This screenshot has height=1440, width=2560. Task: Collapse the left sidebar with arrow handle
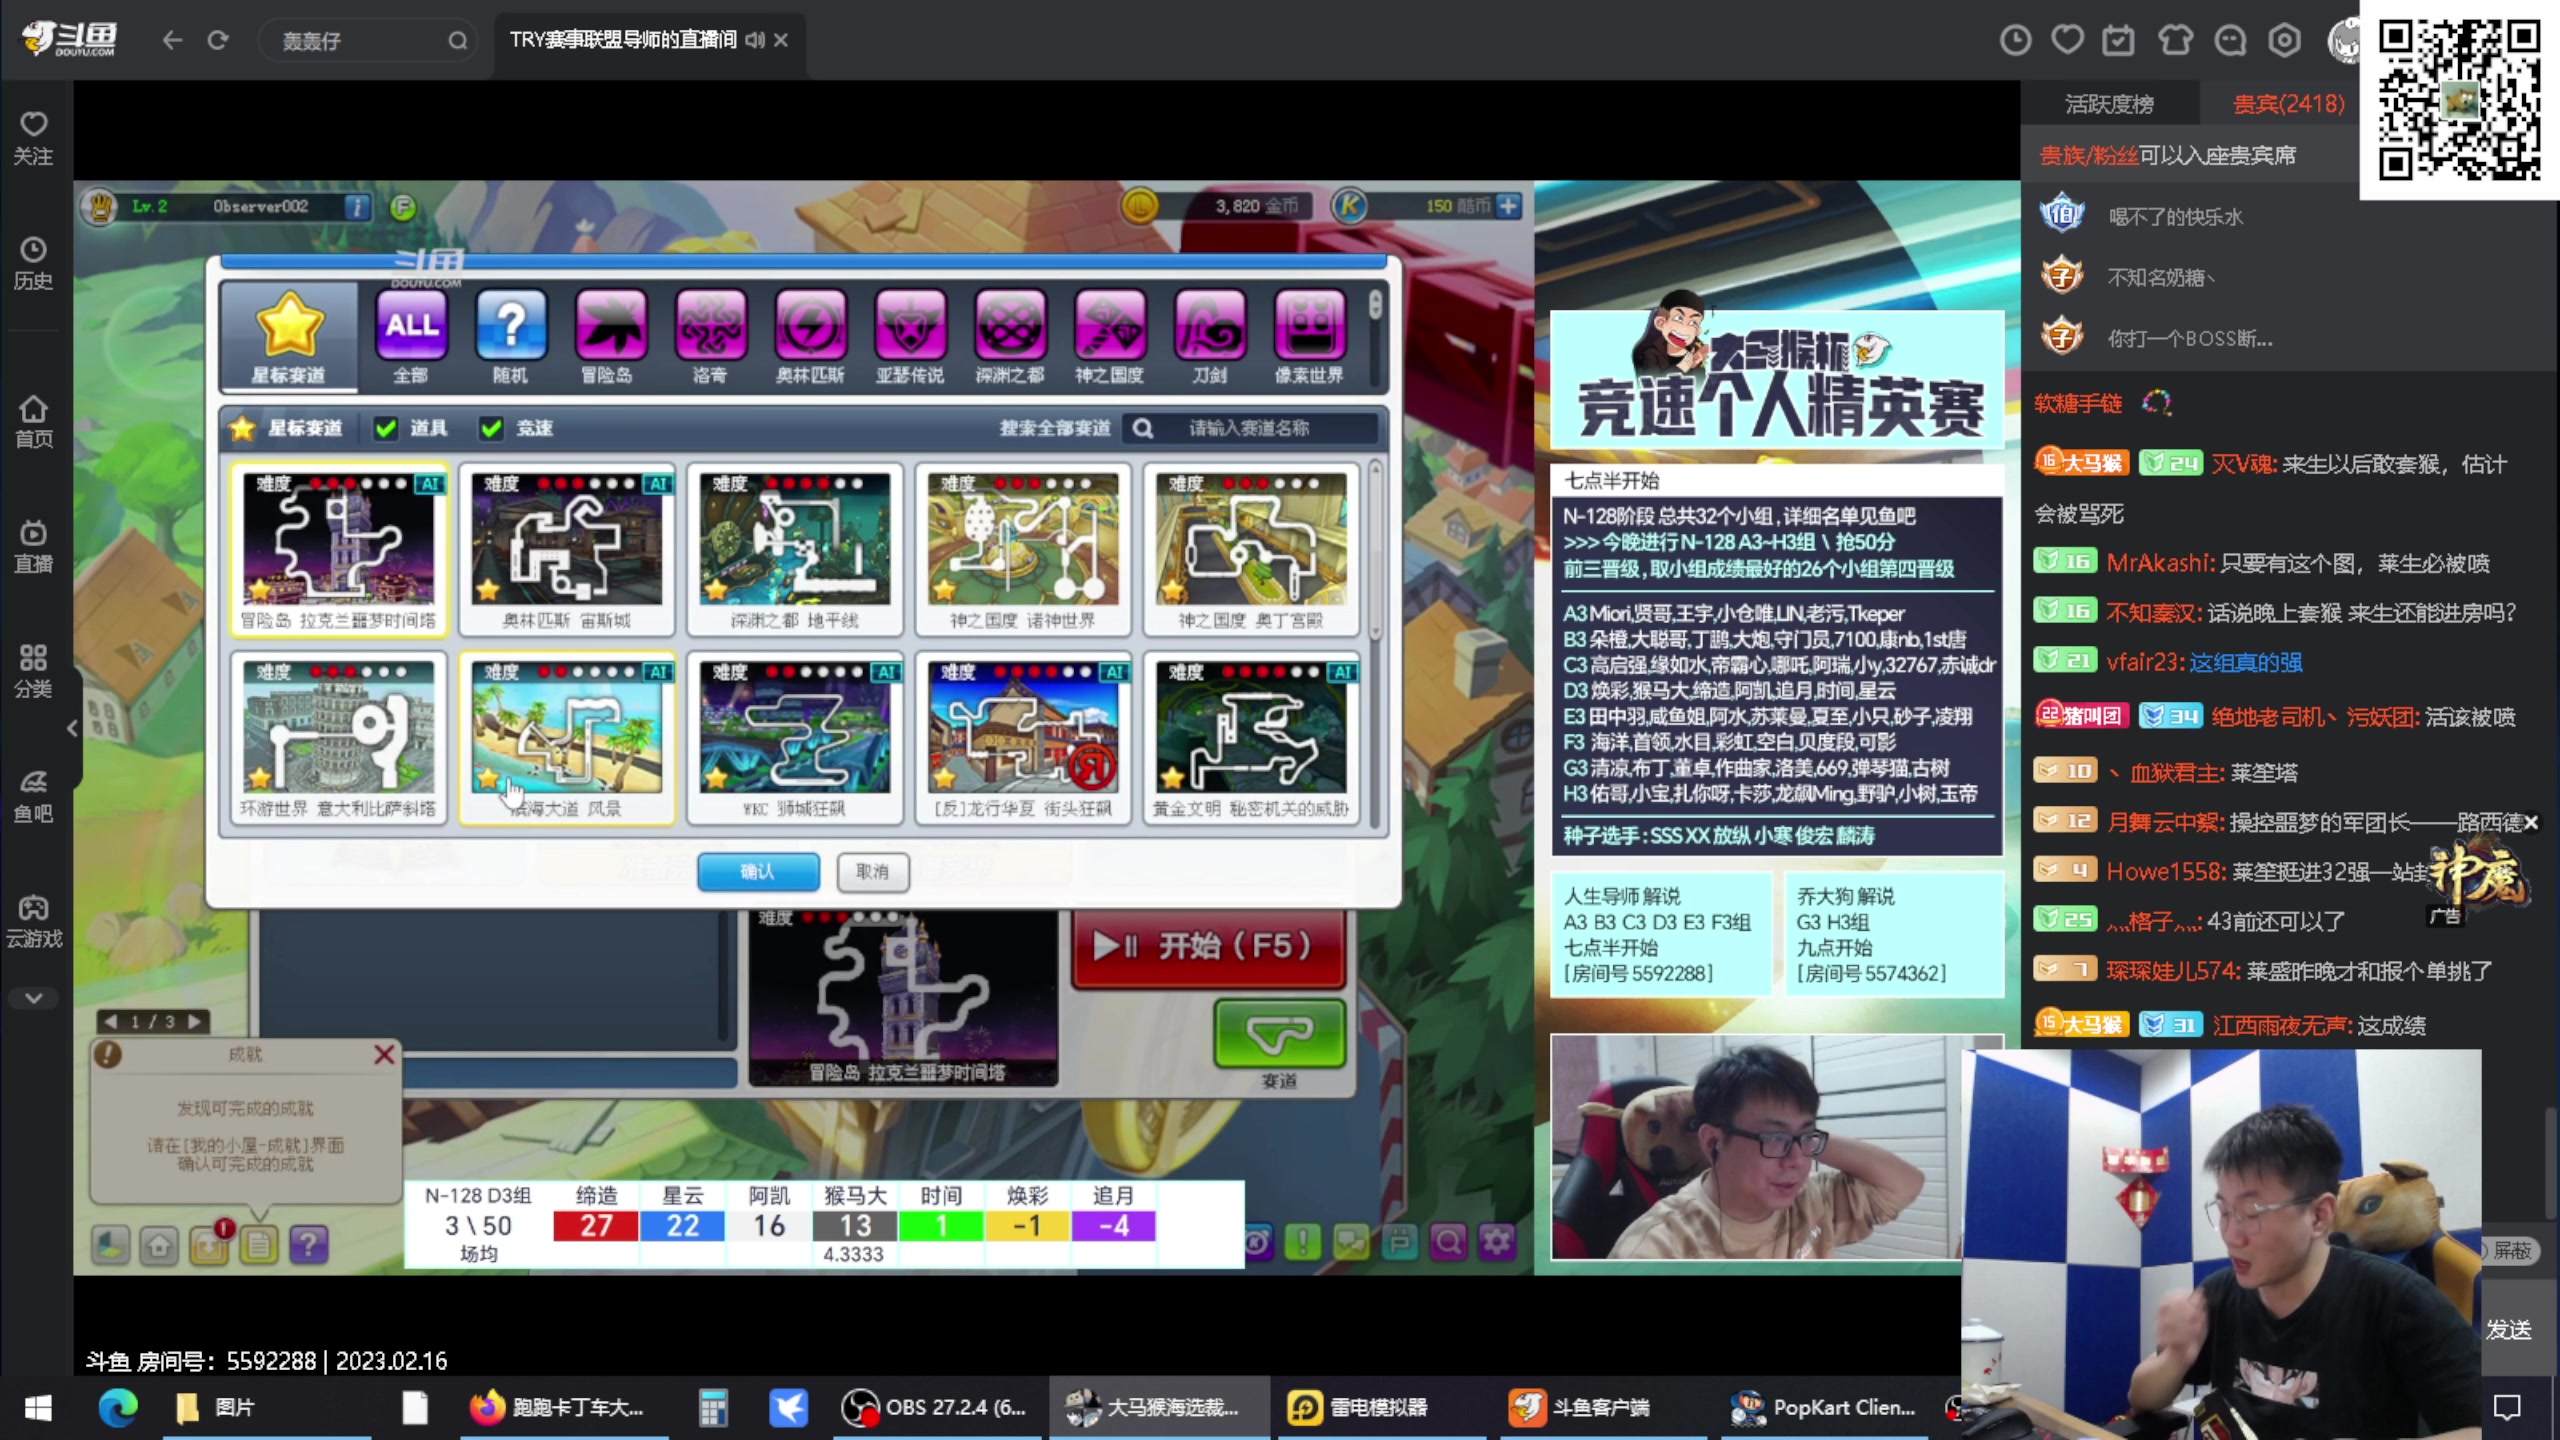tap(72, 728)
